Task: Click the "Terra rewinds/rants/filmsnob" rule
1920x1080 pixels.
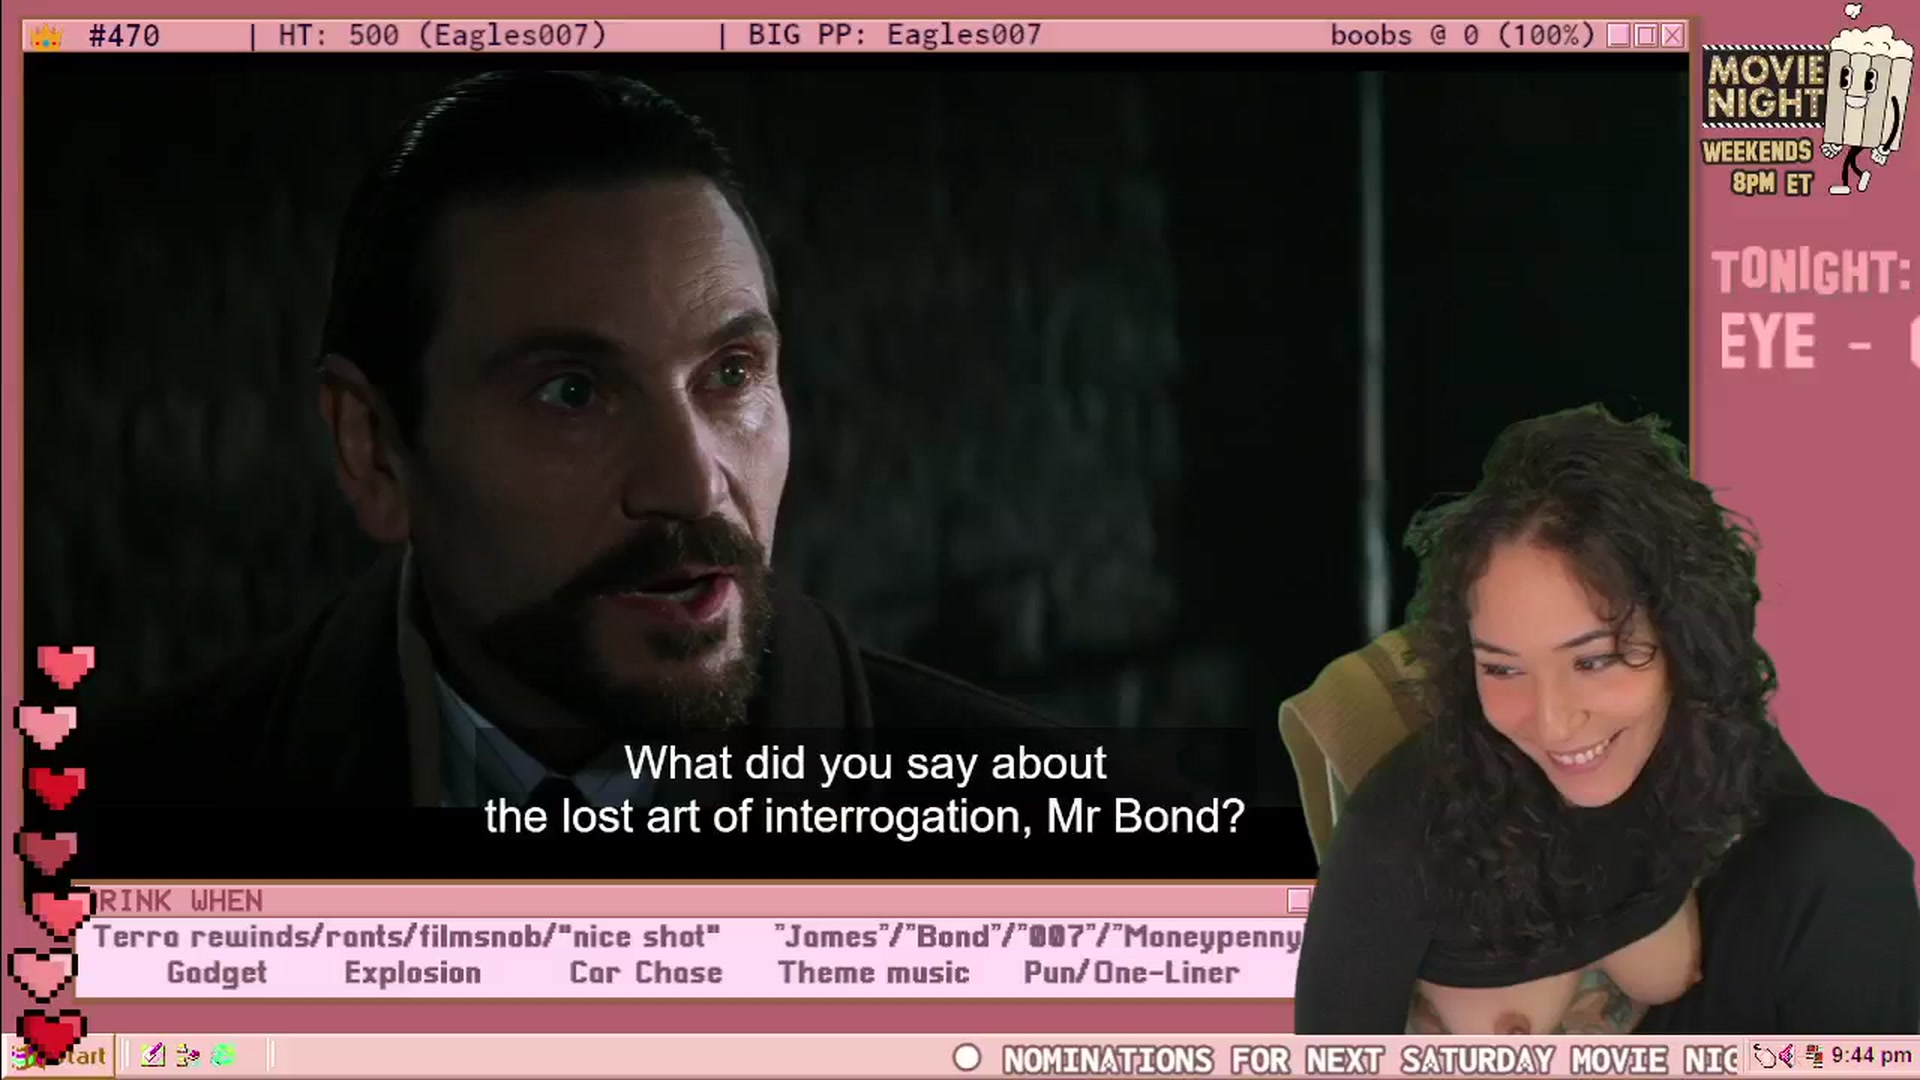Action: 407,937
